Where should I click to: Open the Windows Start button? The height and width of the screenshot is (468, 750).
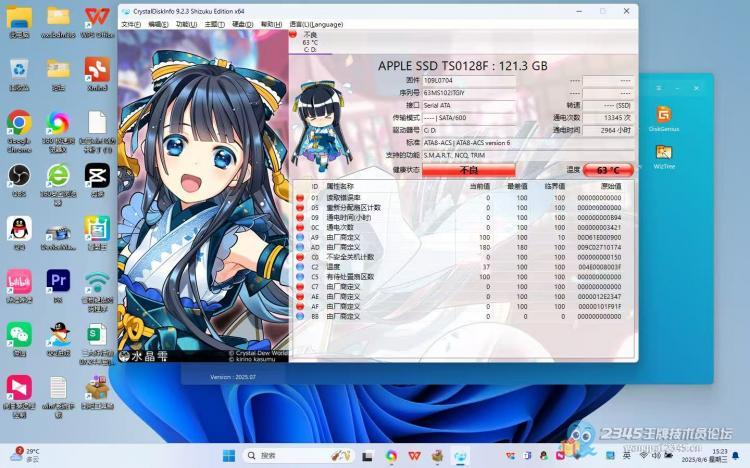229,456
